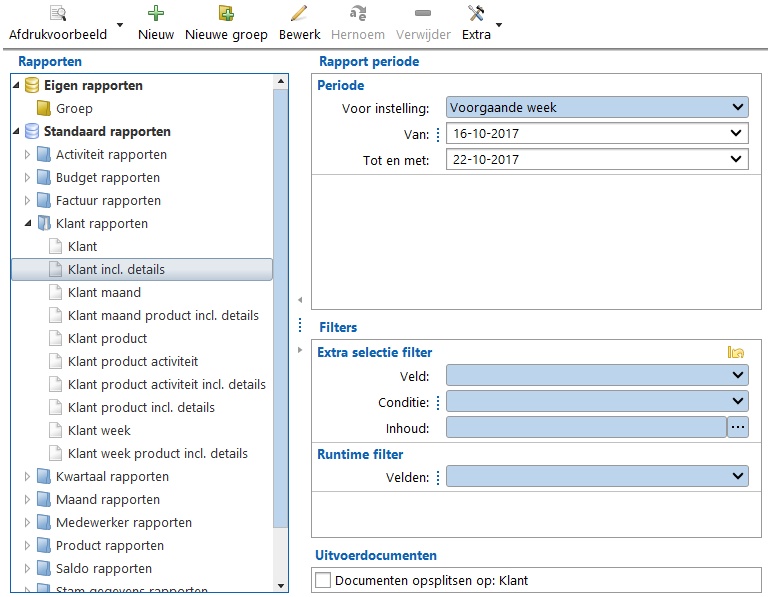Screen dimensions: 768x597
Task: Click the report tree vertical scrollbar
Action: [x=280, y=300]
